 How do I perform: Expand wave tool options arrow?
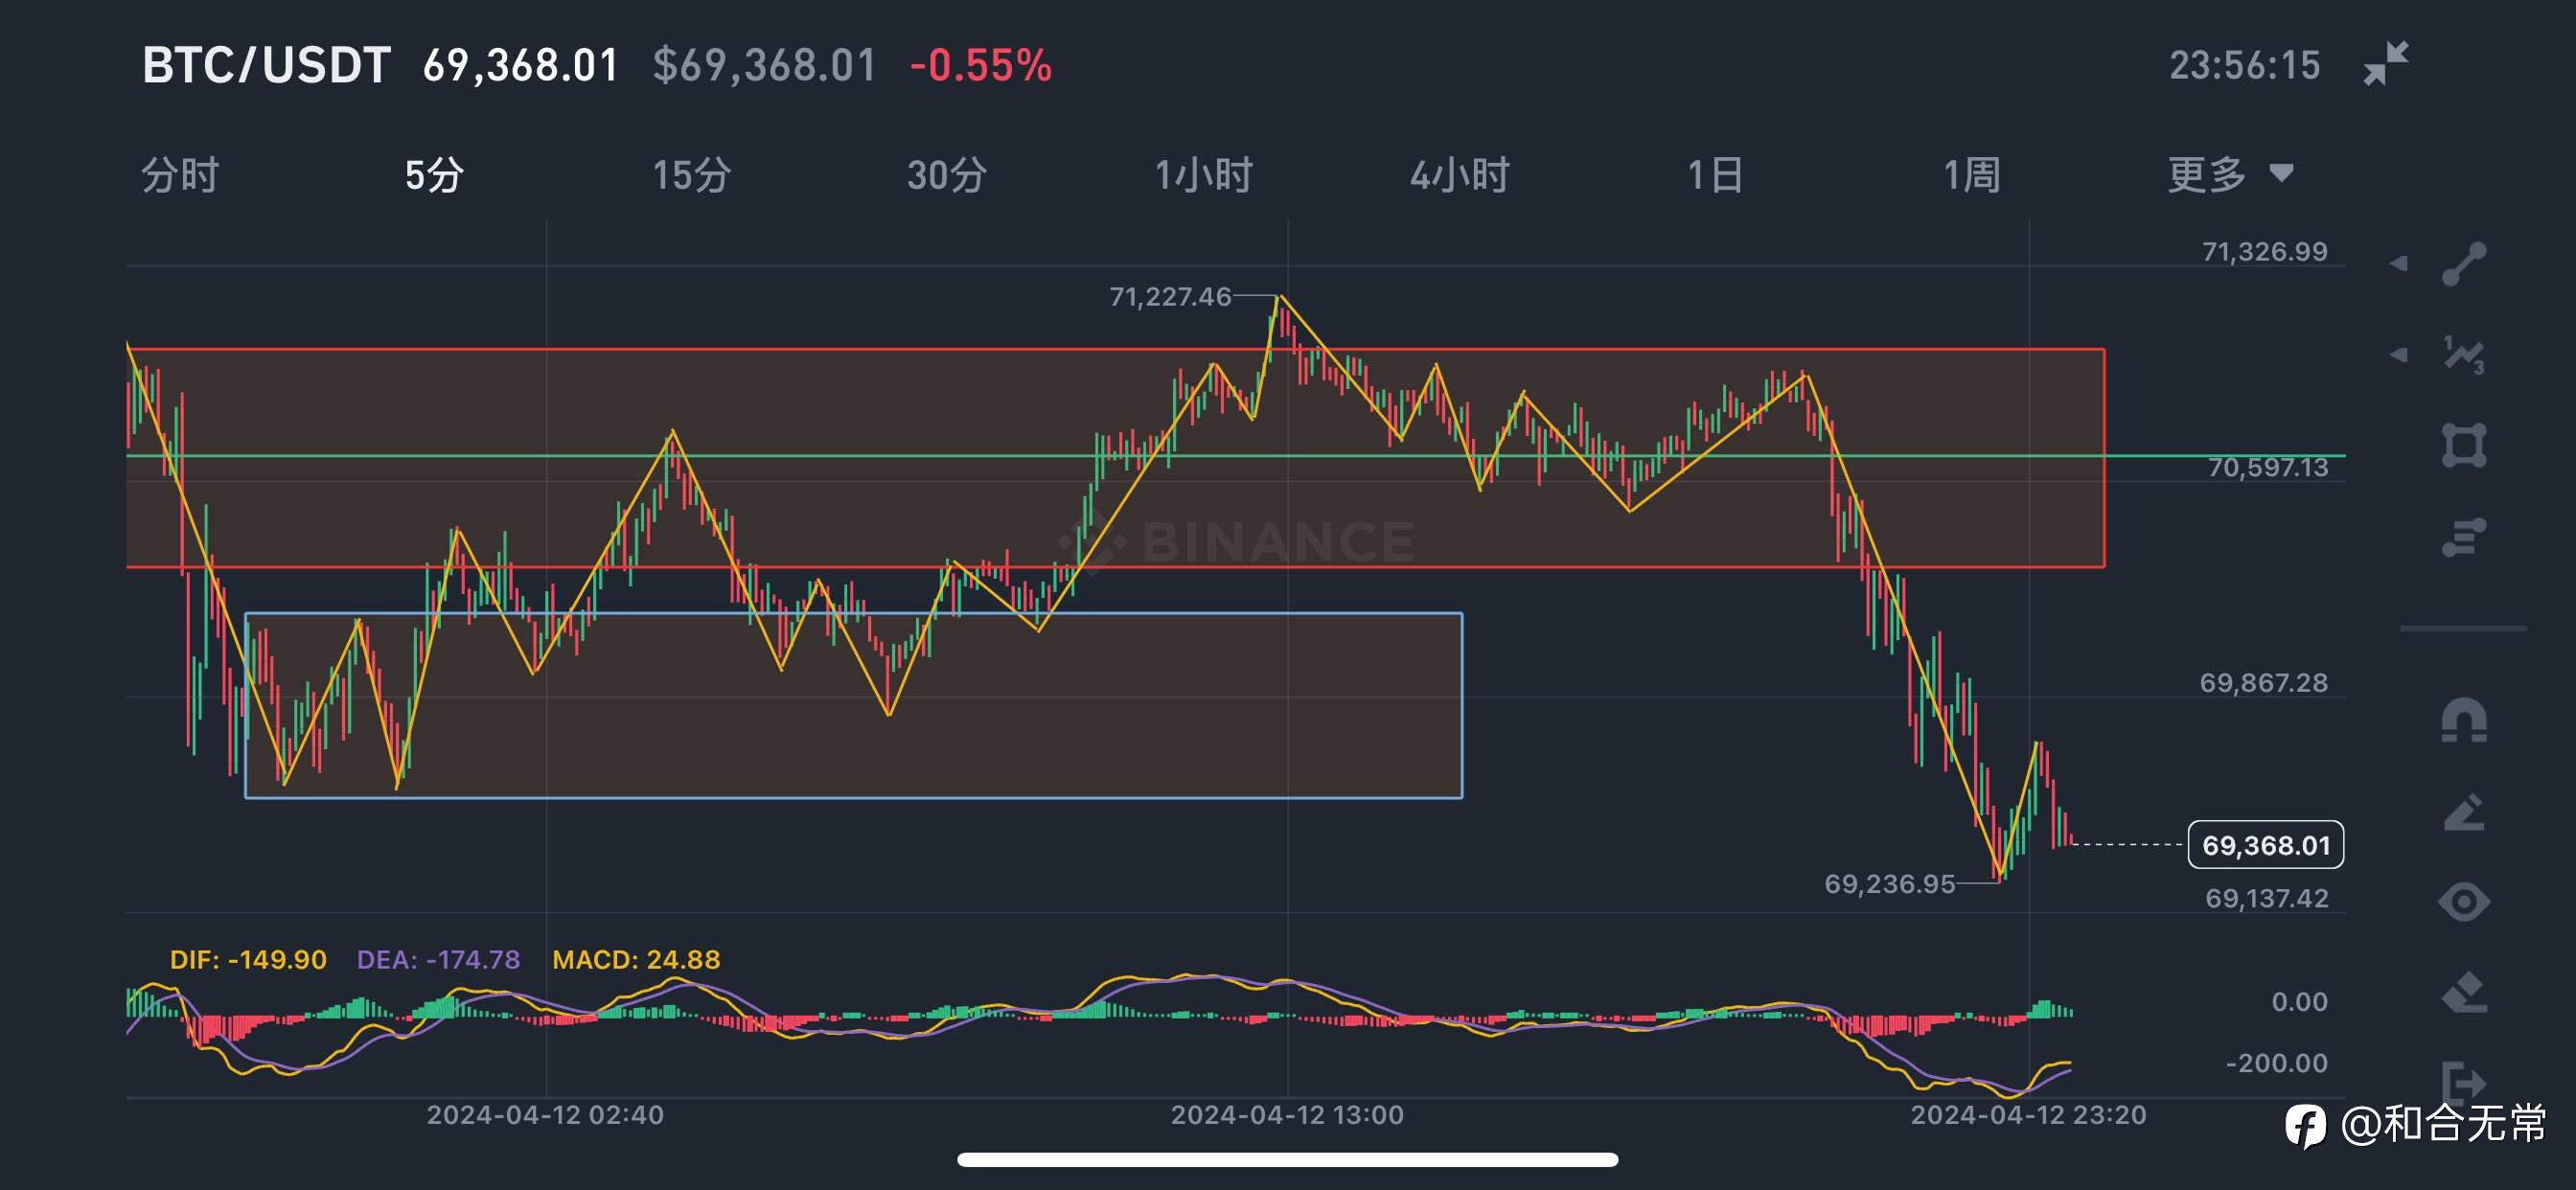[2399, 355]
